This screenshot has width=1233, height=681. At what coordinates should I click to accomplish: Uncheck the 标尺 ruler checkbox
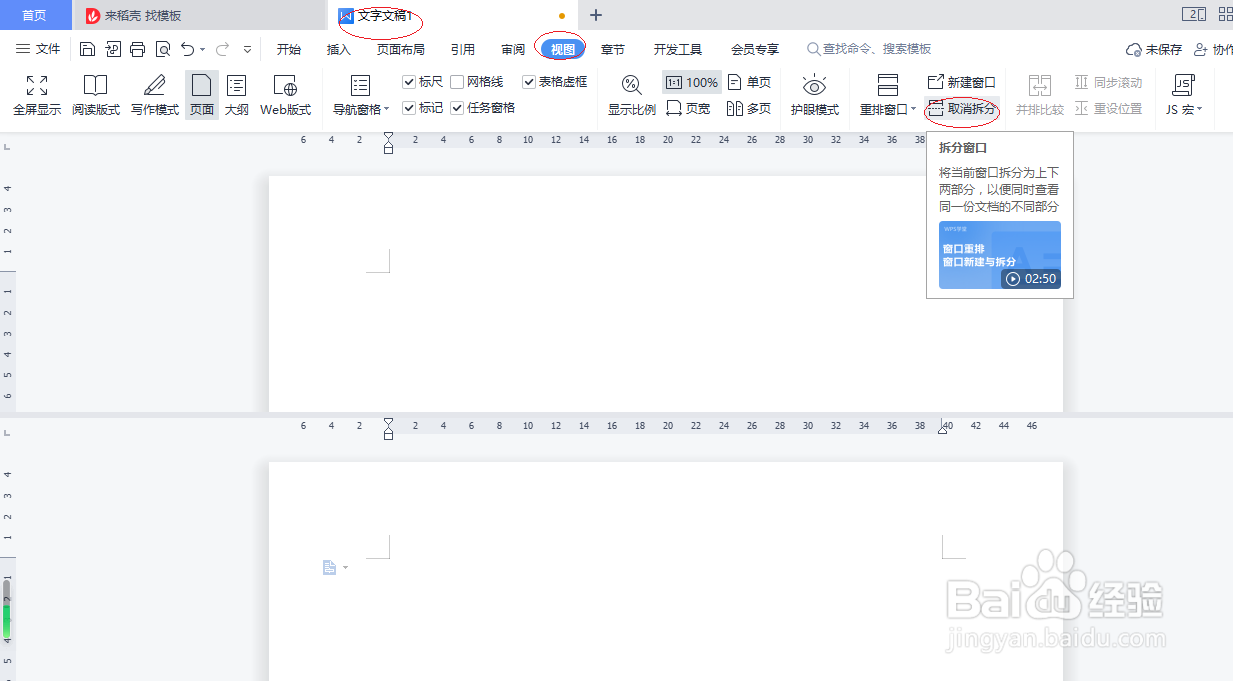coord(408,82)
